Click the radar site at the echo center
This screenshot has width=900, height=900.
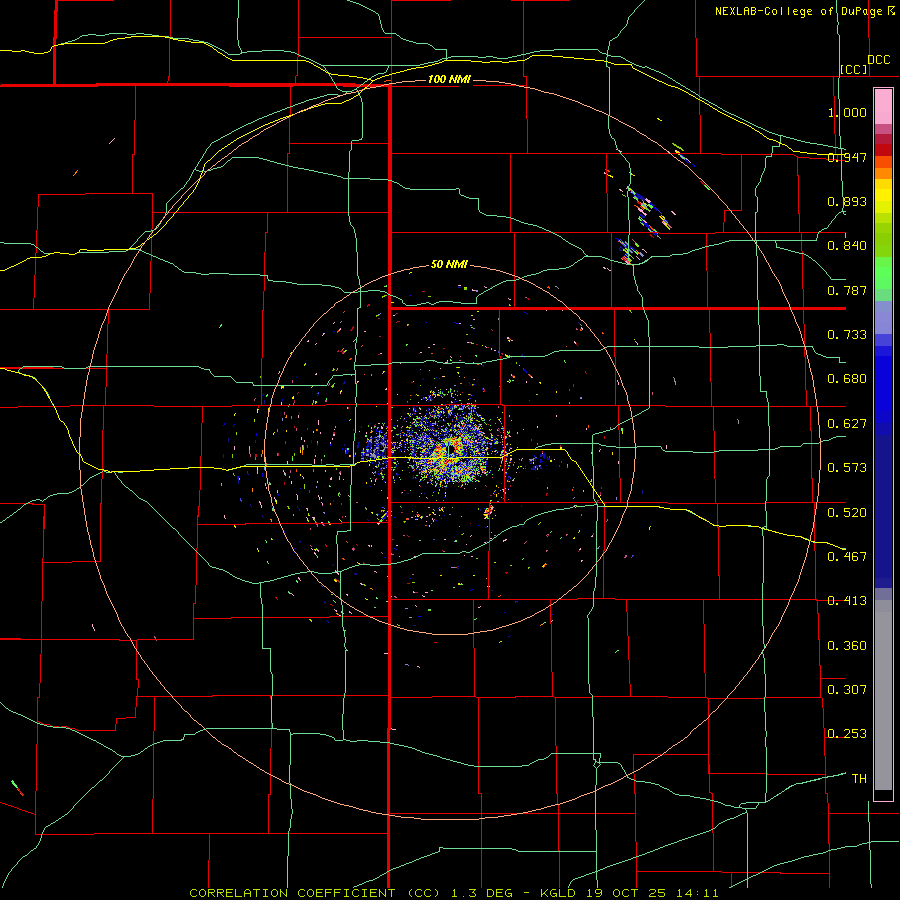(x=452, y=451)
